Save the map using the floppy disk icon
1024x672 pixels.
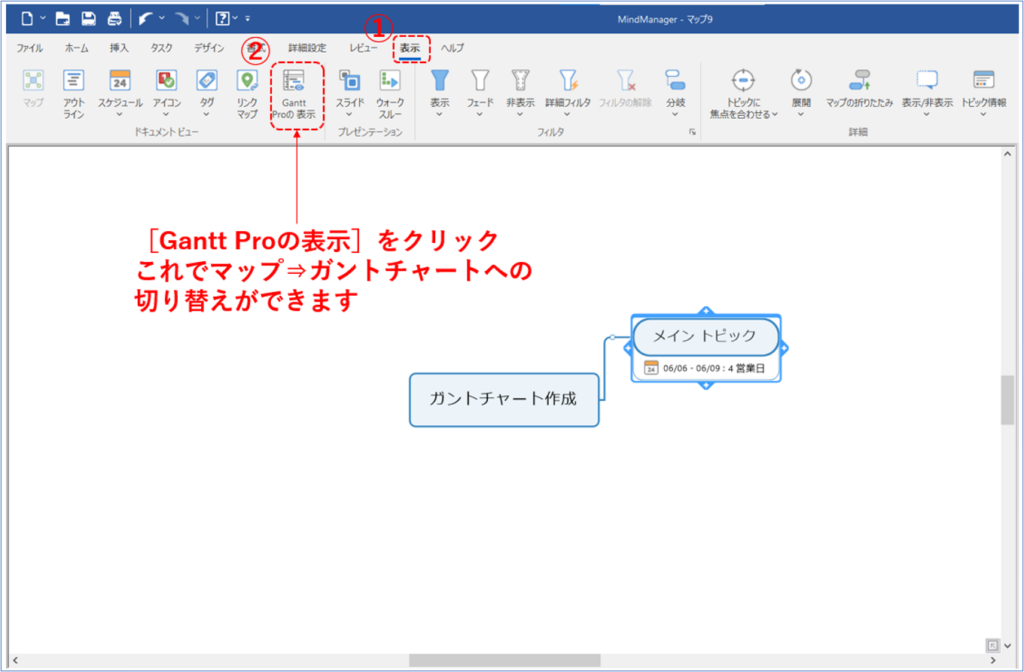[x=89, y=18]
